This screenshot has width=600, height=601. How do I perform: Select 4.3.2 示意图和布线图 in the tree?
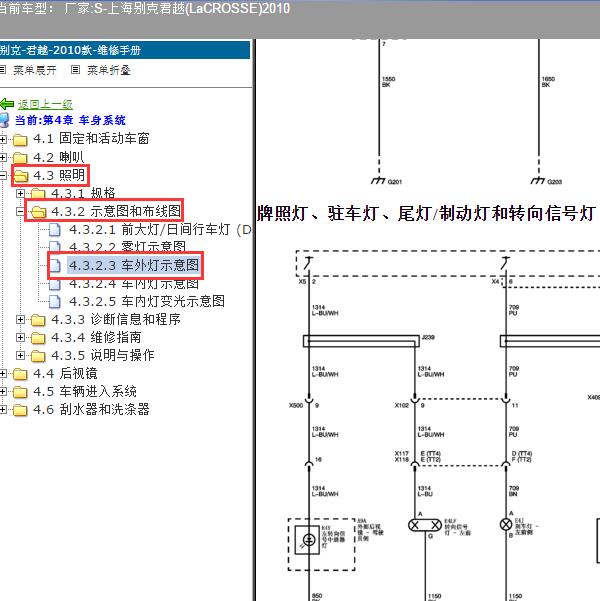click(116, 211)
